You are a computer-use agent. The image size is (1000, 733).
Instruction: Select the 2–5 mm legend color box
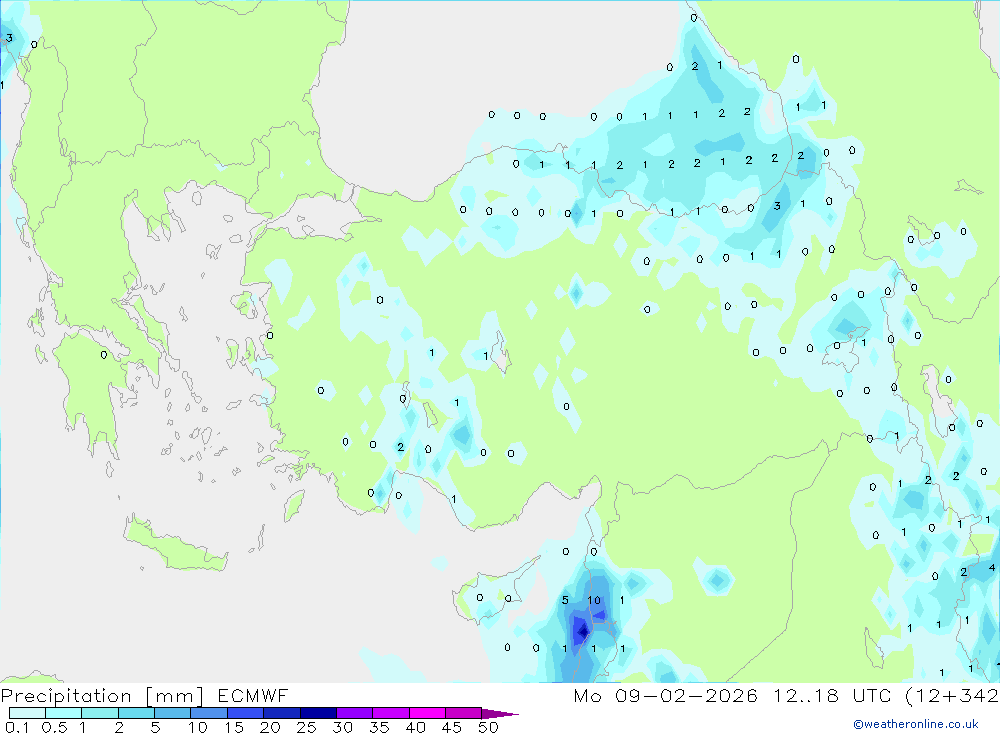[x=136, y=713]
